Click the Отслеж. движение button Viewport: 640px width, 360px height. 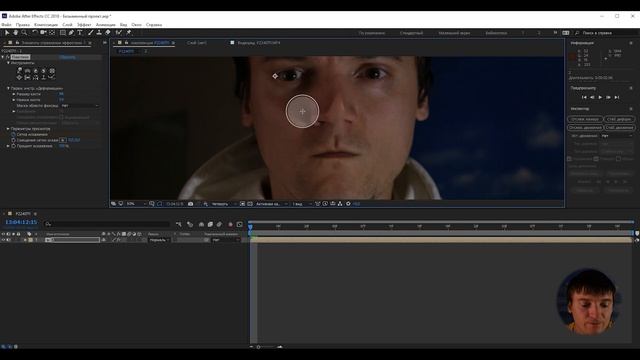pyautogui.click(x=585, y=127)
